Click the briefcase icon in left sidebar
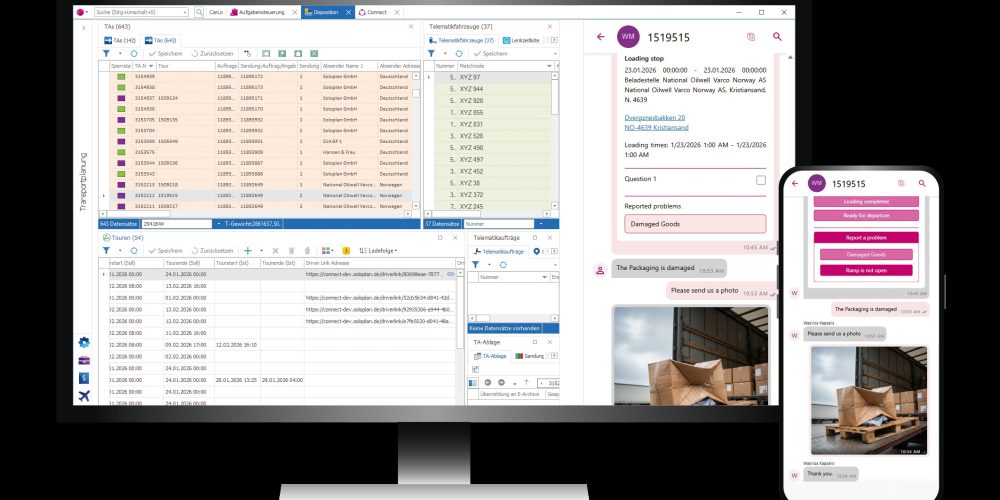 85,360
